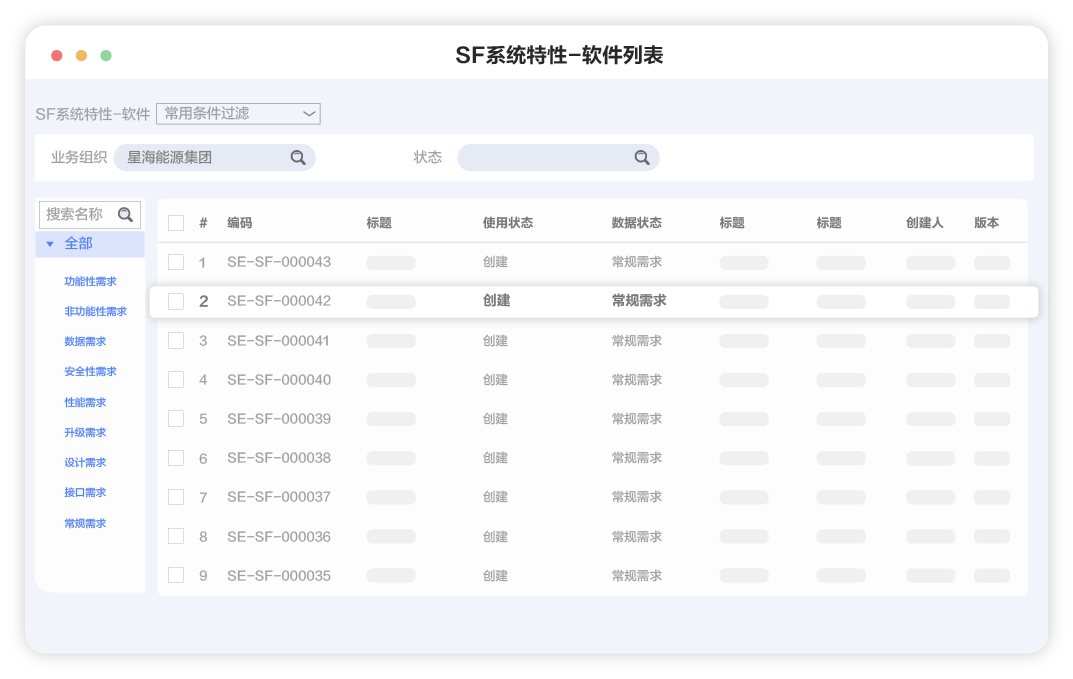Collapse the 全部 tree node
The height and width of the screenshot is (679, 1073).
coord(50,243)
